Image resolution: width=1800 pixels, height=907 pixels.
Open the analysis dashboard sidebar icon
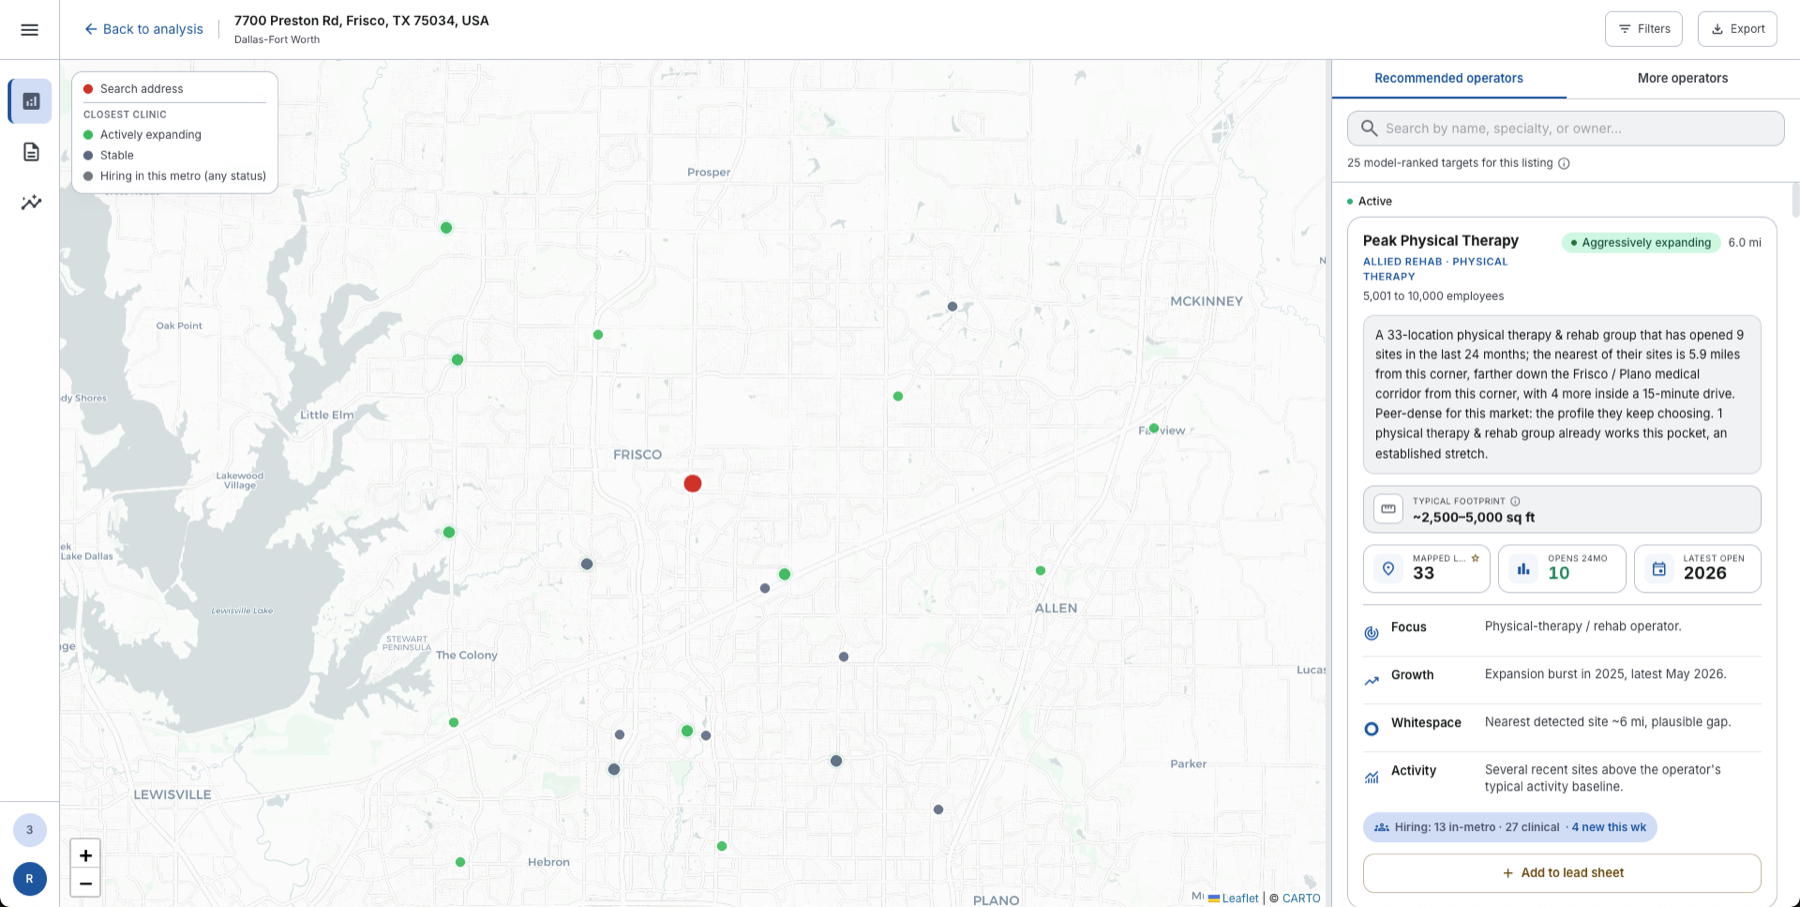(x=31, y=101)
